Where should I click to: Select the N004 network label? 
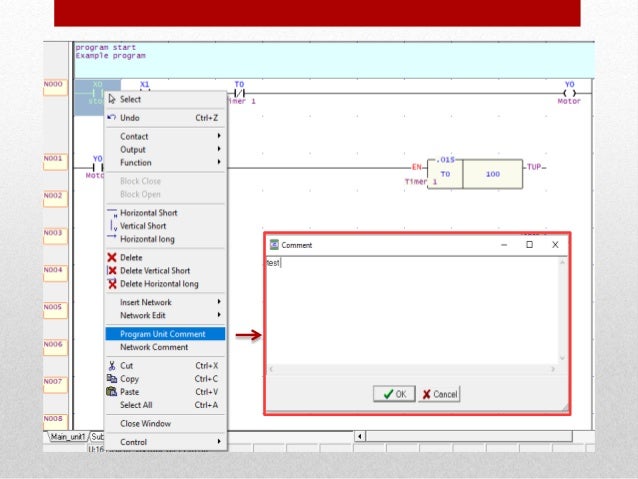(55, 273)
